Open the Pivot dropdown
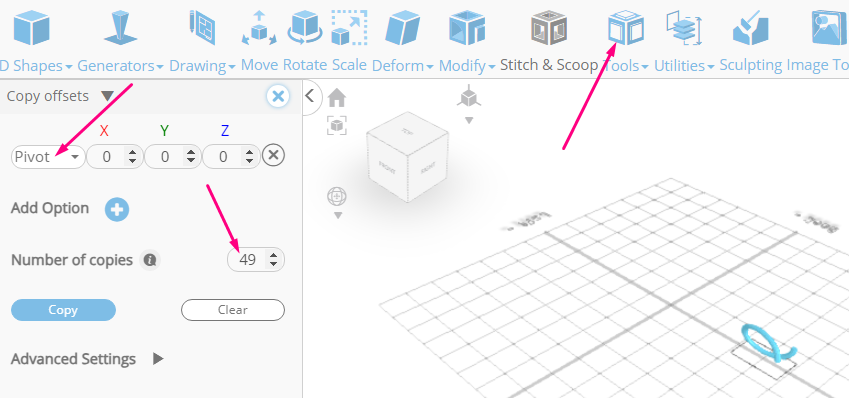 tap(48, 157)
